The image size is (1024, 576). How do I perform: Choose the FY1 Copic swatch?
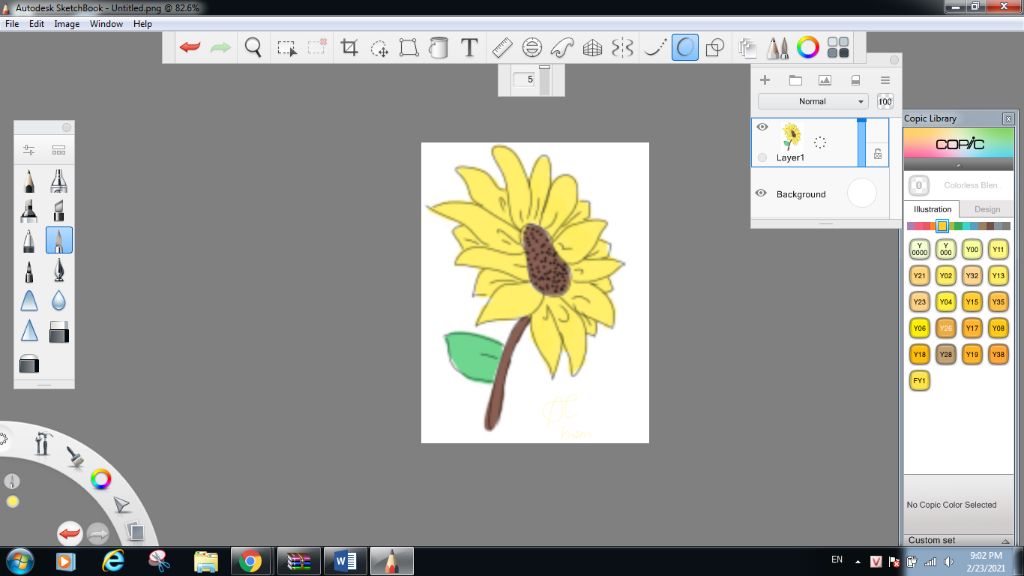pos(920,381)
